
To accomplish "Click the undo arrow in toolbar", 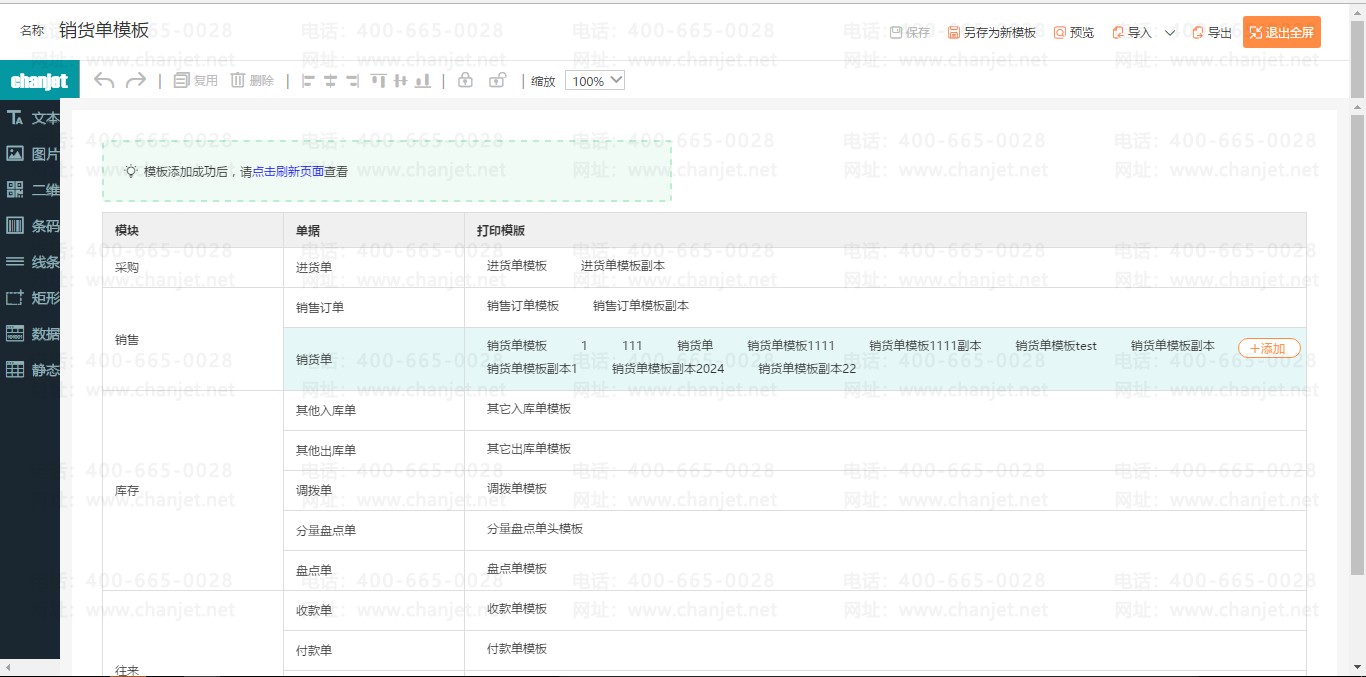I will (x=104, y=81).
